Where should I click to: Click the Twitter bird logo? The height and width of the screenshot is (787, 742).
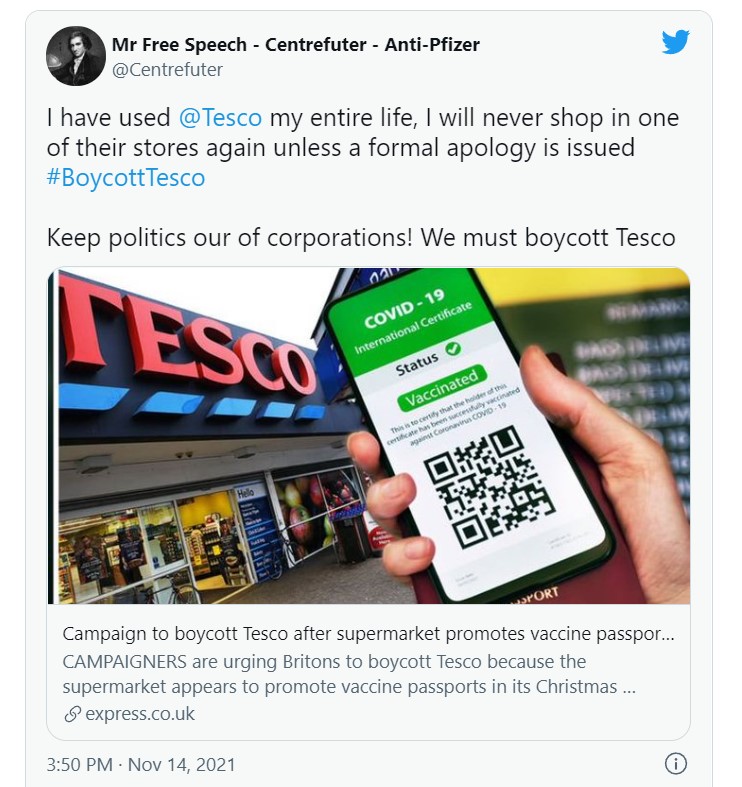point(675,42)
